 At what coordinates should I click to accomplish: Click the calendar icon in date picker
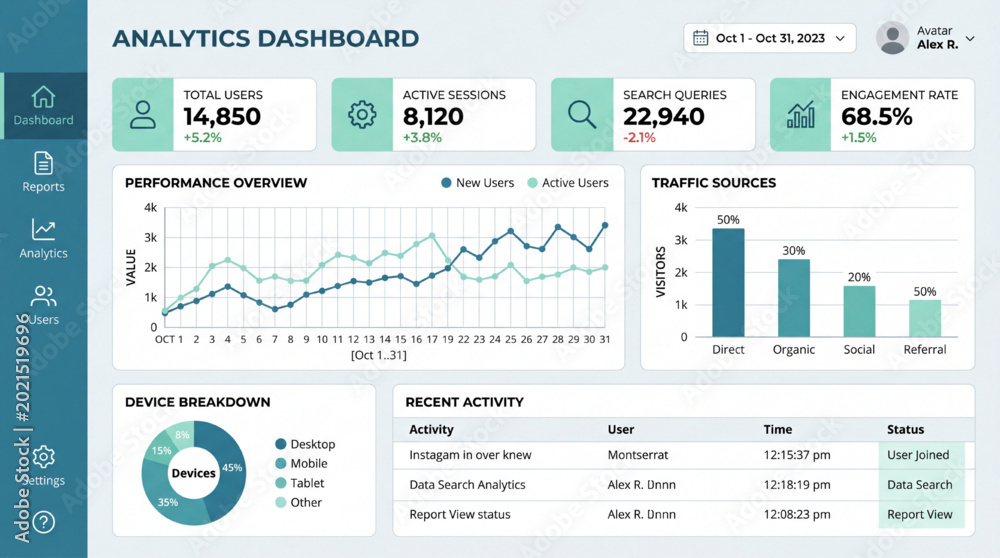click(700, 38)
